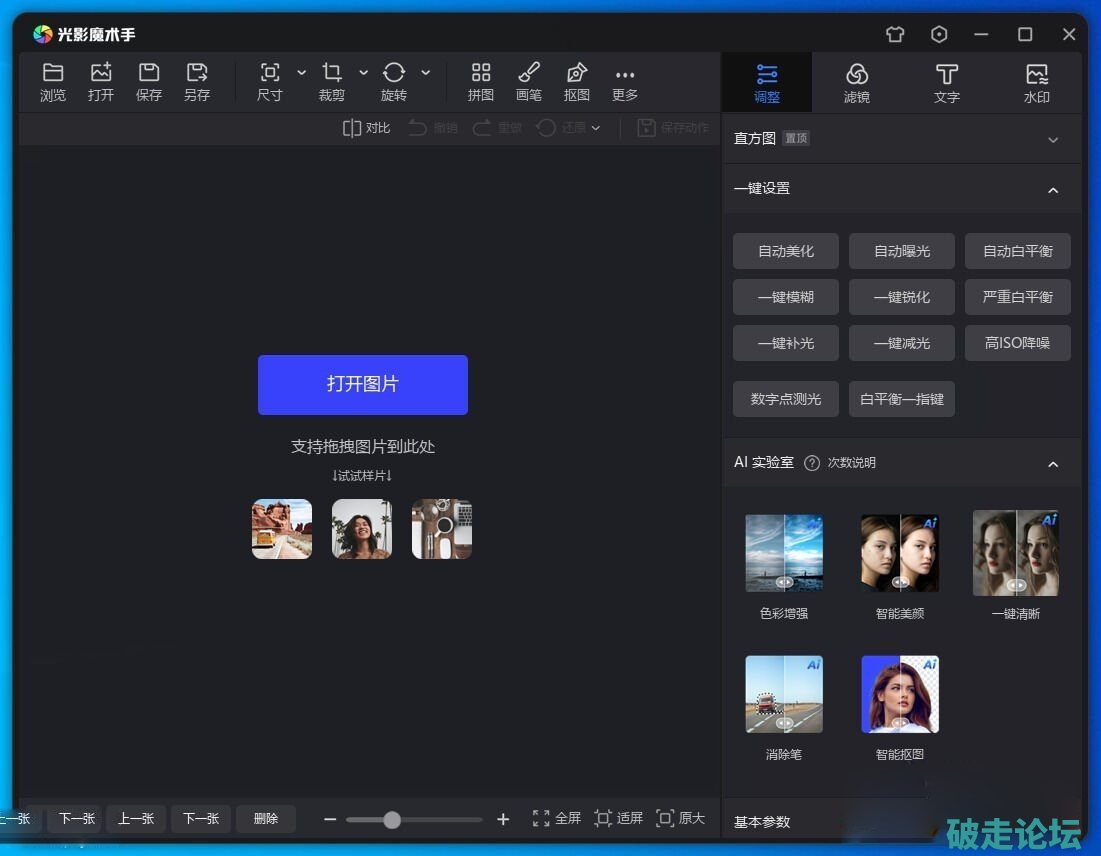Select the Crop (裁剪) tool
The width and height of the screenshot is (1101, 856).
tap(332, 81)
